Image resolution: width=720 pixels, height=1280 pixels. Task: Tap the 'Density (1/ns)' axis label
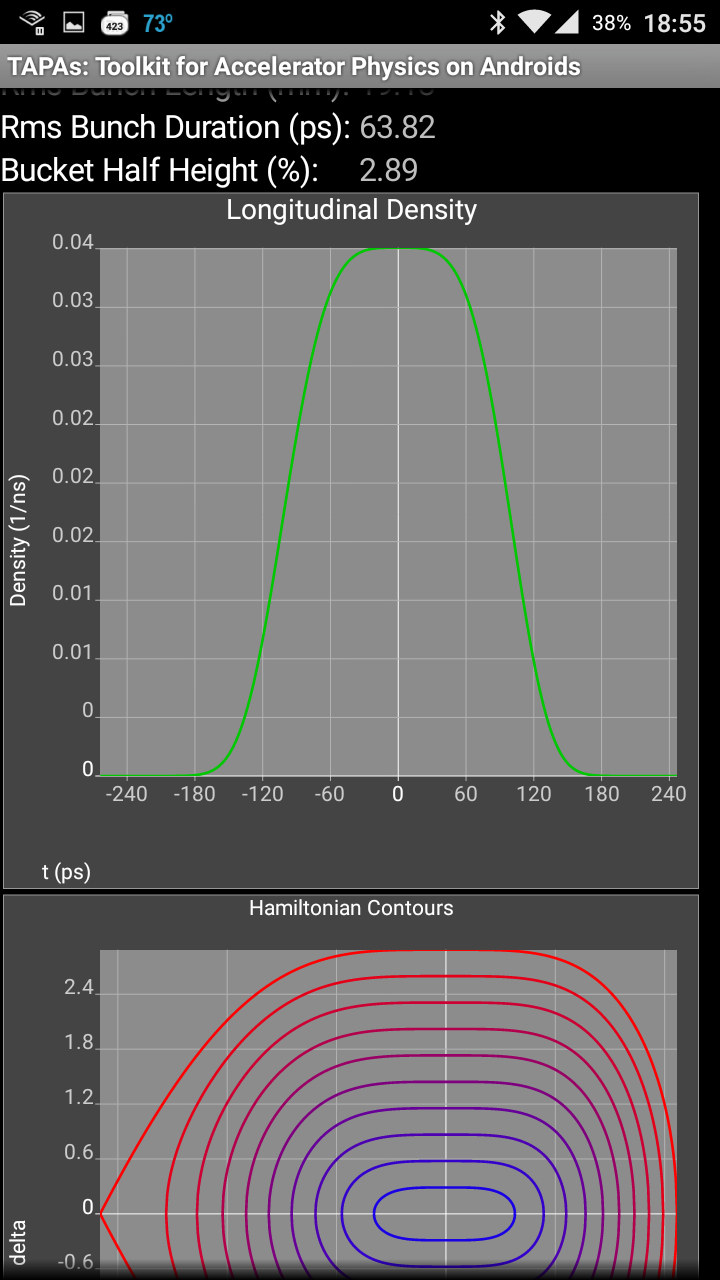[x=18, y=540]
